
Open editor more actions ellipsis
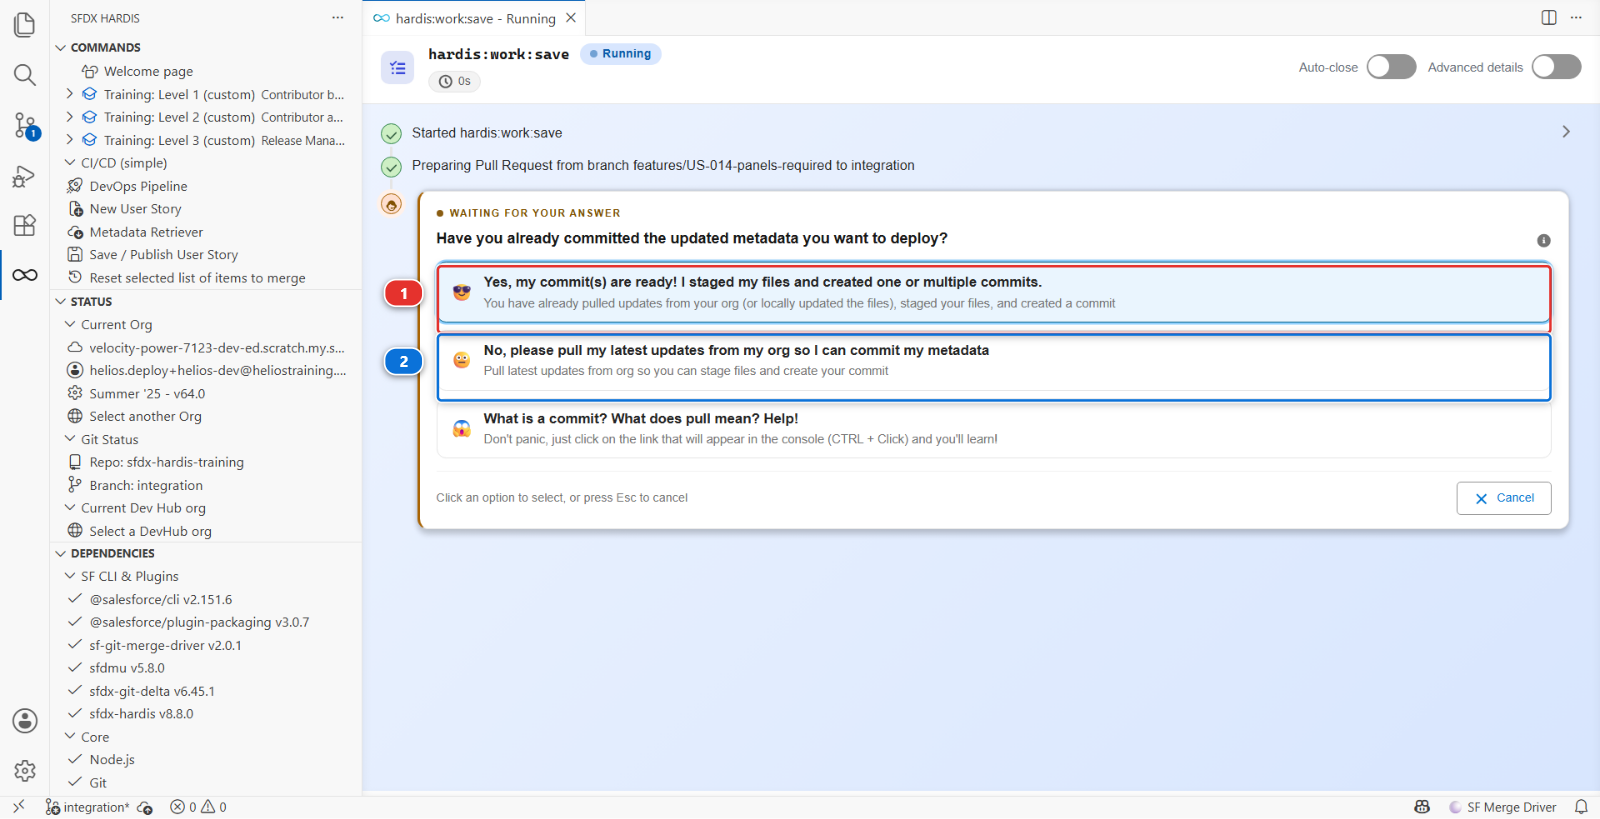[x=1576, y=18]
